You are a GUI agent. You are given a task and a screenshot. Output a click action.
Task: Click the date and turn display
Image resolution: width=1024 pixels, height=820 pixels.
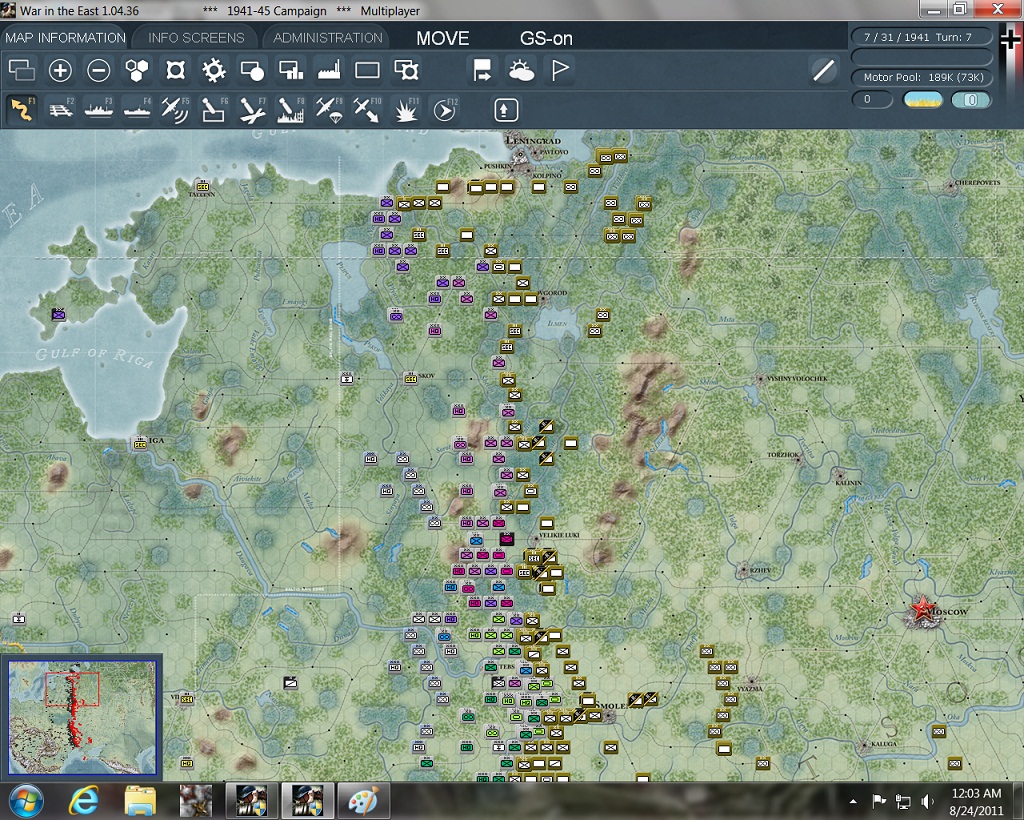(x=921, y=37)
